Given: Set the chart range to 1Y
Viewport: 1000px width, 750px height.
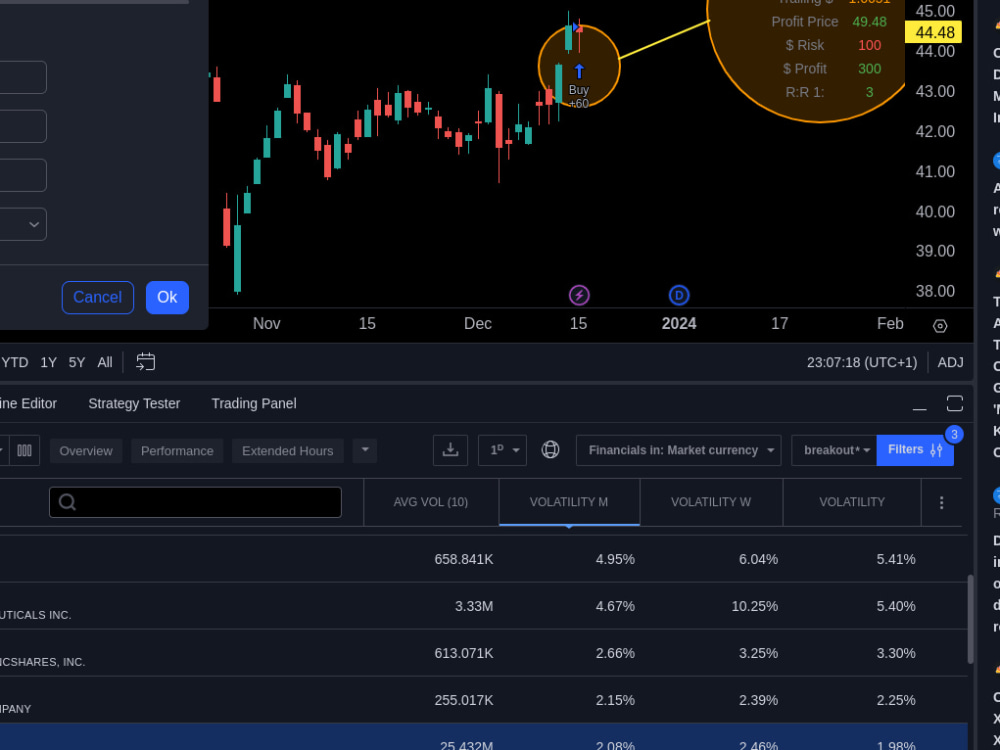Looking at the screenshot, I should pos(48,362).
